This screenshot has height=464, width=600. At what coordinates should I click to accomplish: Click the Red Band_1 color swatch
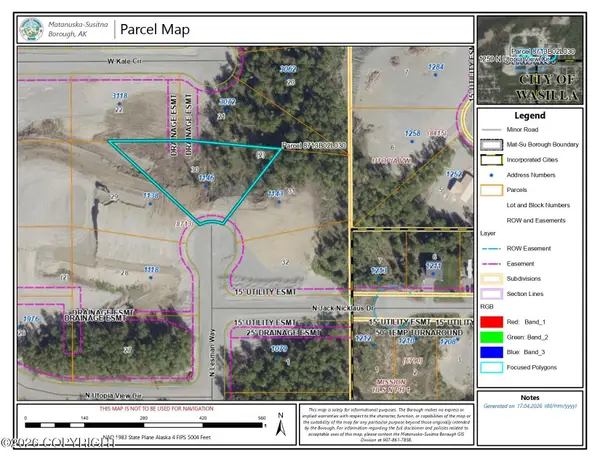point(492,322)
